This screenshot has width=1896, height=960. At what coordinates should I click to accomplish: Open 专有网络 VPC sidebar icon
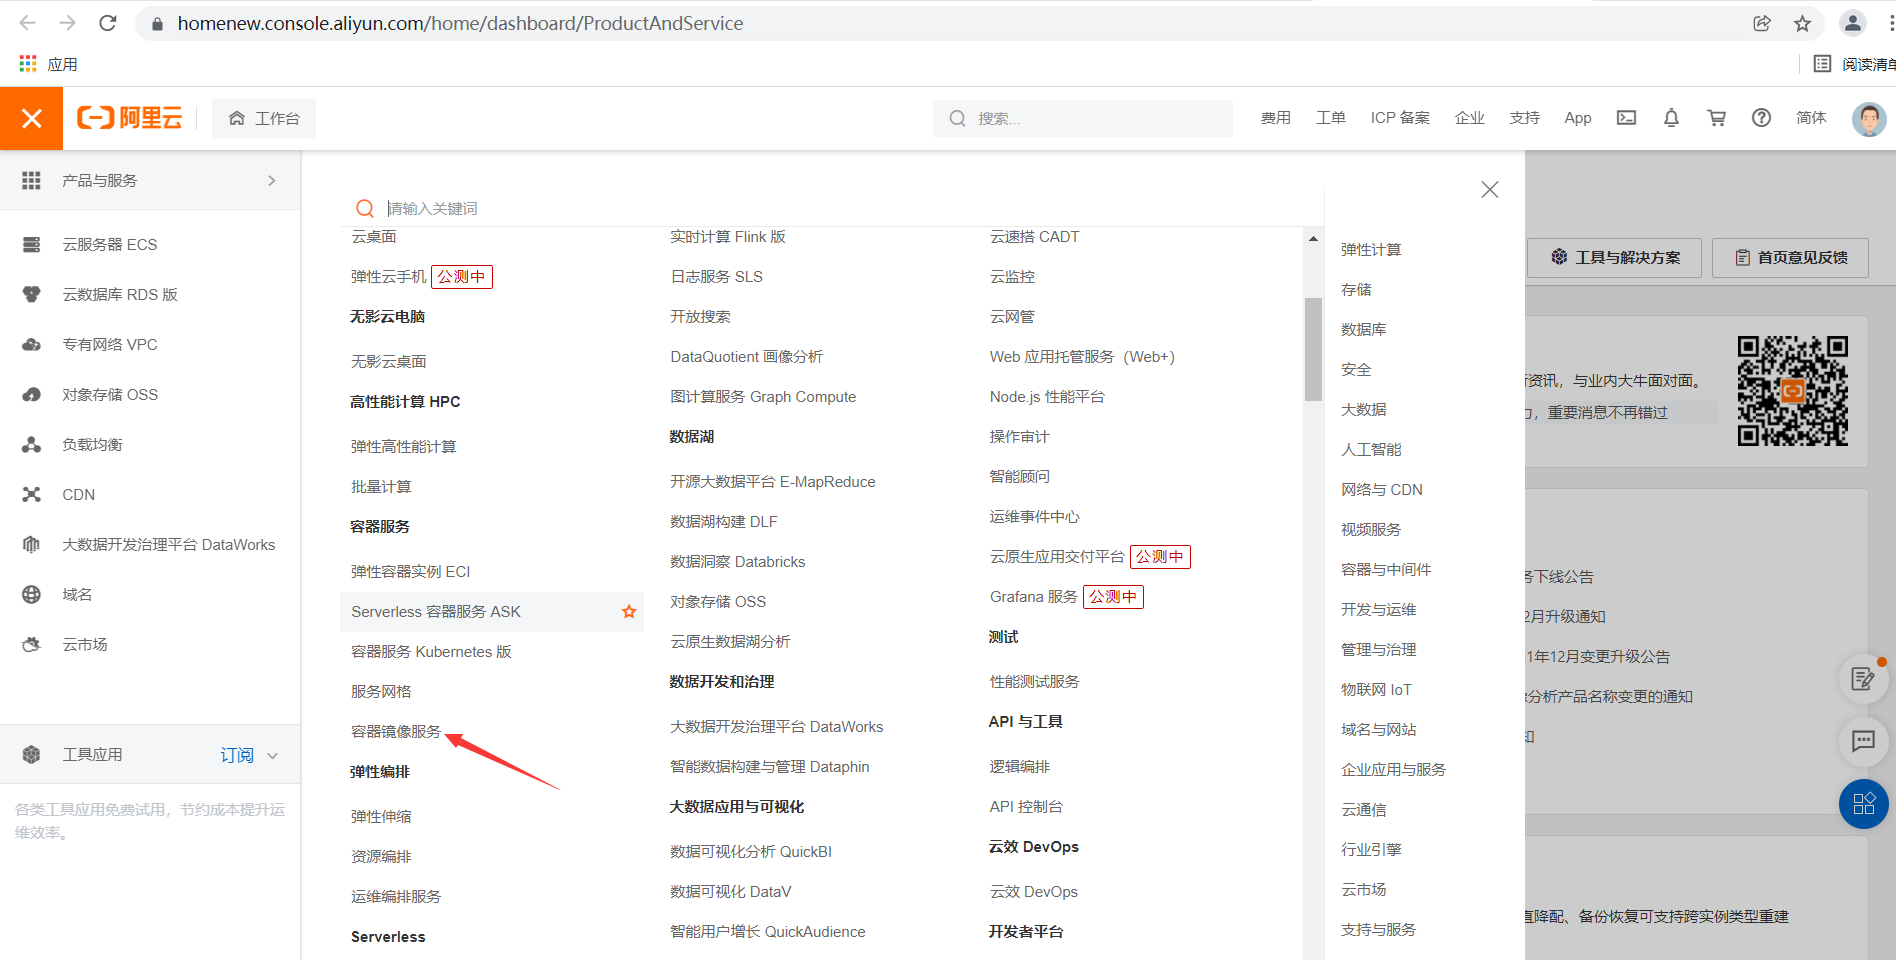pos(32,344)
